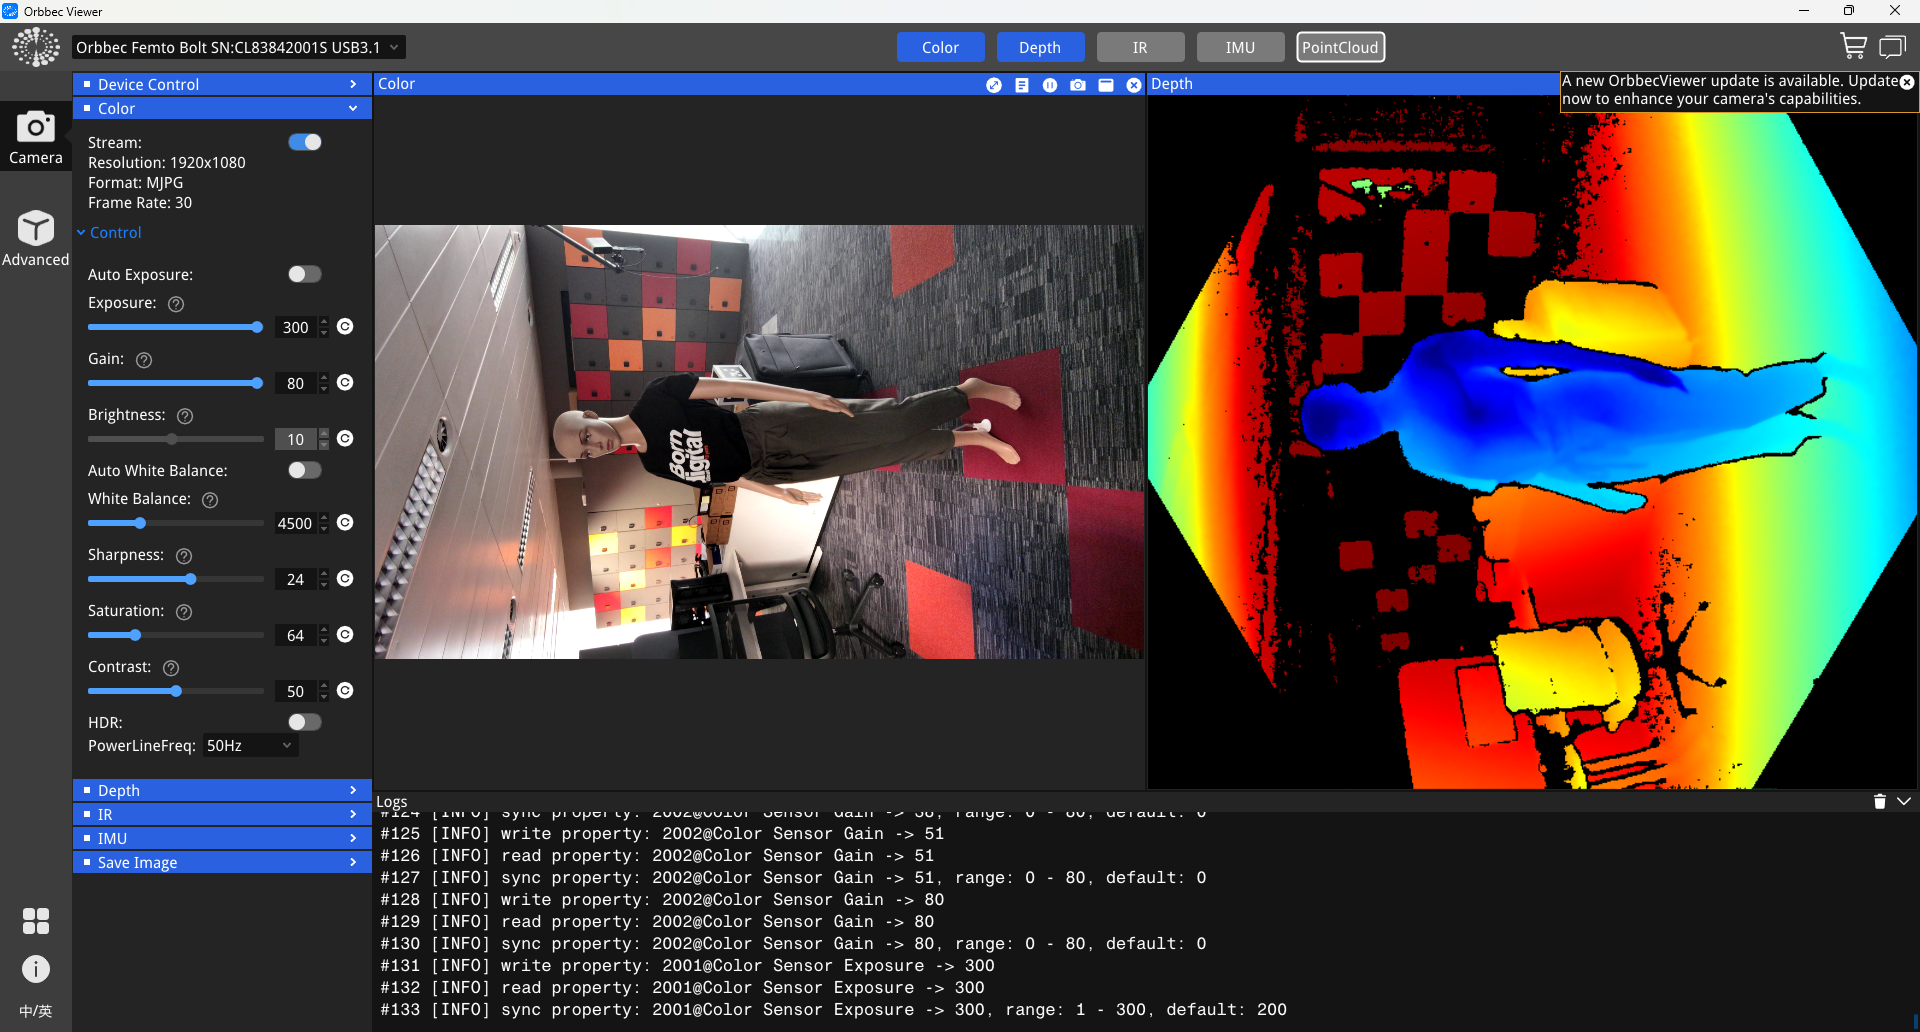Enable HDR for the color sensor
This screenshot has width=1920, height=1032.
pyautogui.click(x=303, y=722)
